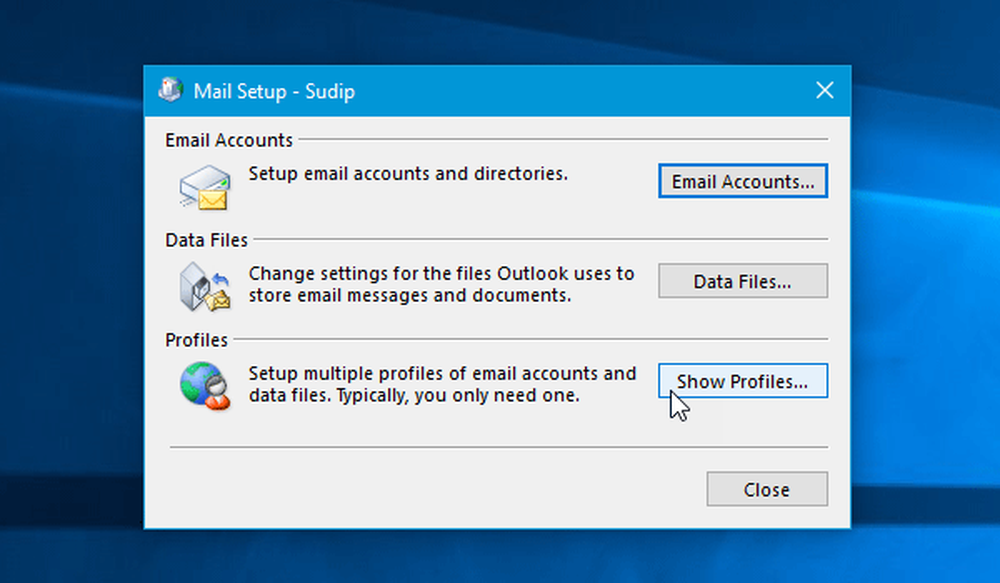Click "Setup email accounts and directories" text
Screen dimensions: 1000x583
pos(408,173)
